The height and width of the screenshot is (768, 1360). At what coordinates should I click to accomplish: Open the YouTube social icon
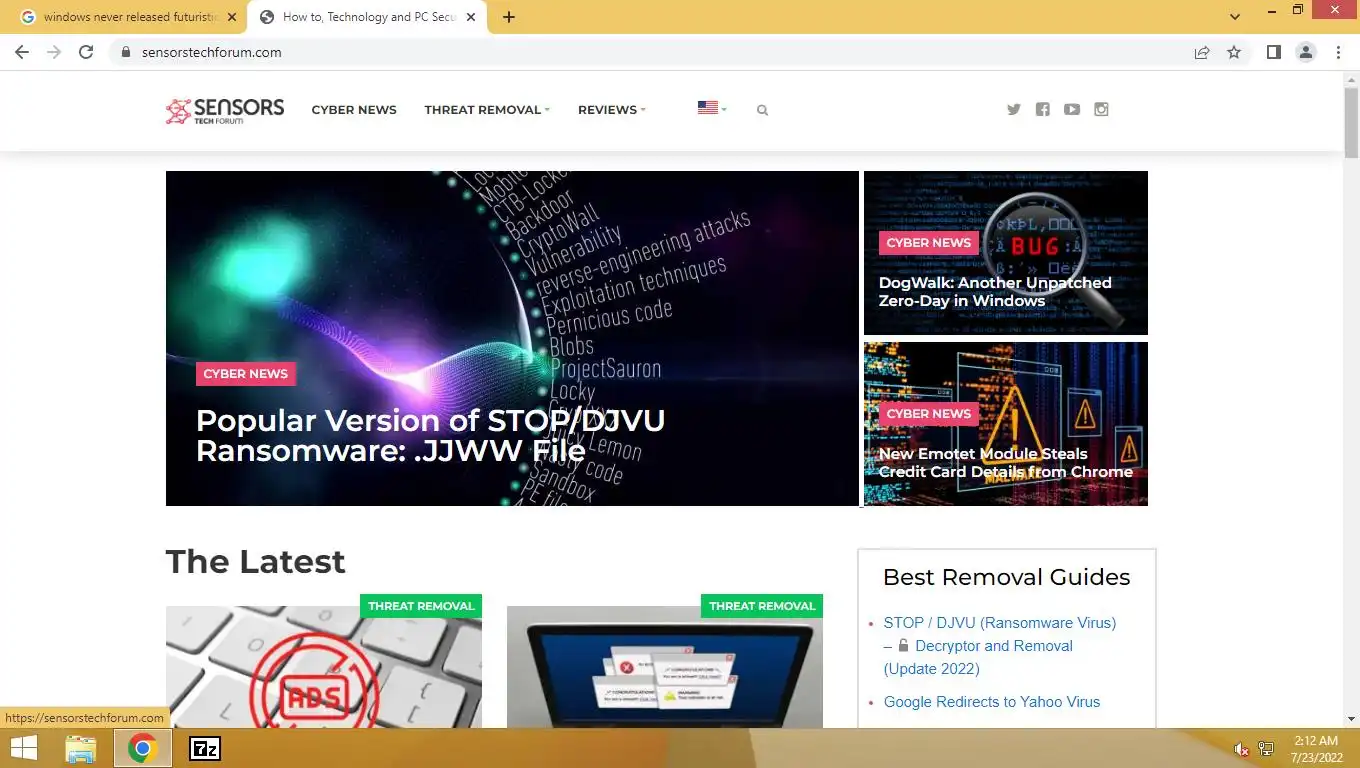click(1072, 110)
